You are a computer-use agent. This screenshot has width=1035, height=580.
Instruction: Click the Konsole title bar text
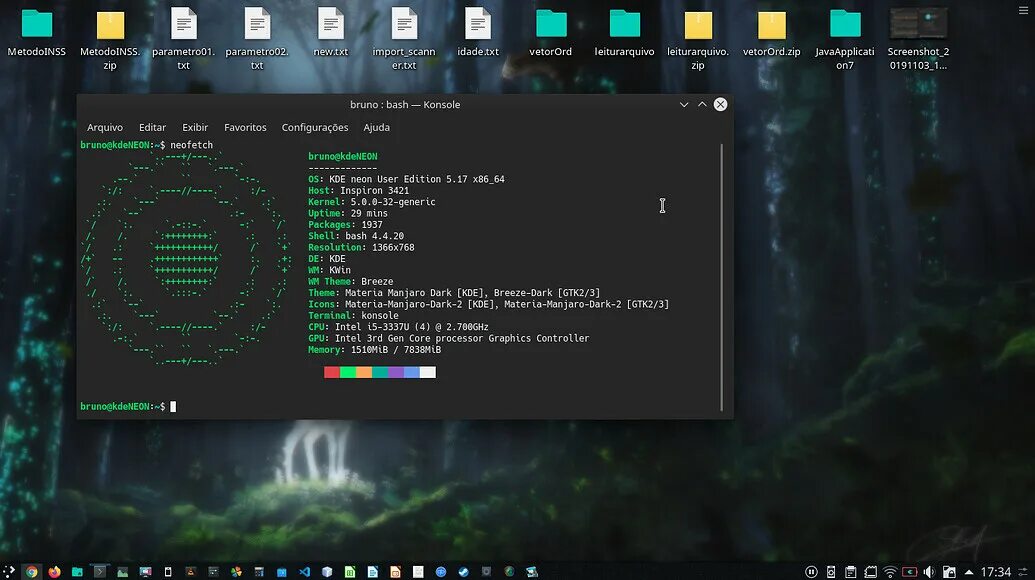click(405, 104)
